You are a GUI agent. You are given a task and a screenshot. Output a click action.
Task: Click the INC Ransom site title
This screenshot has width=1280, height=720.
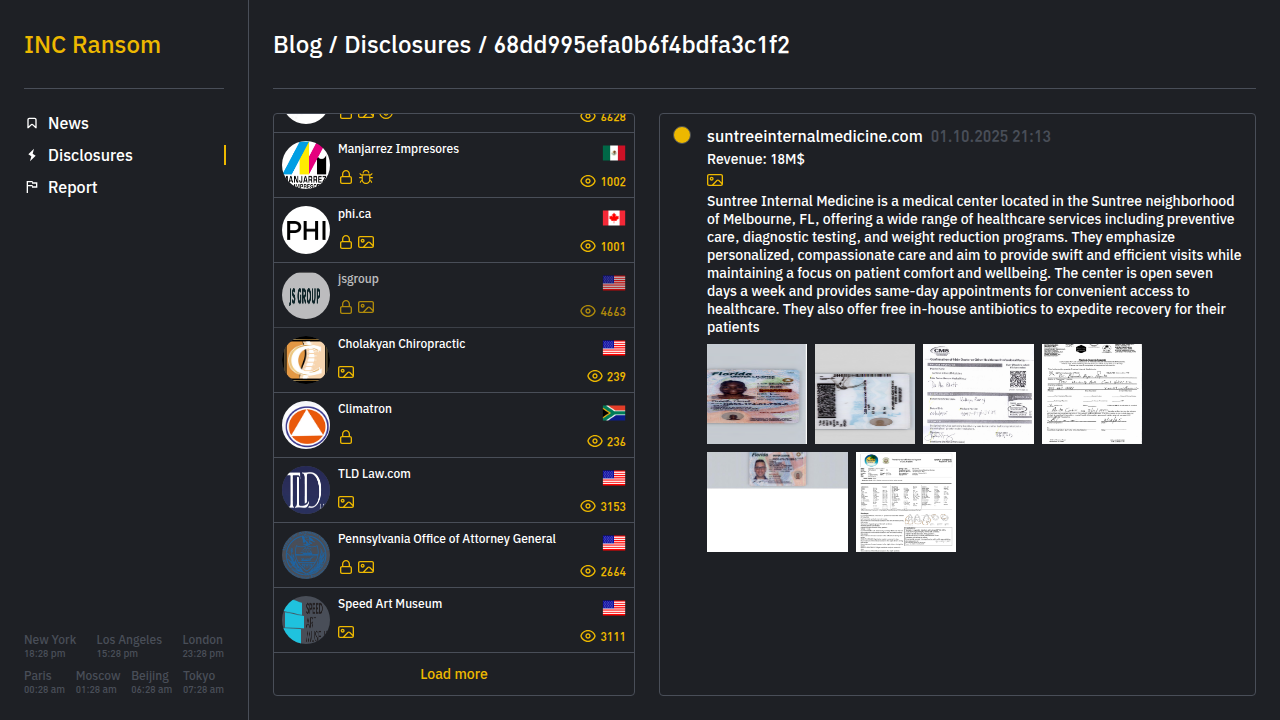coord(92,45)
